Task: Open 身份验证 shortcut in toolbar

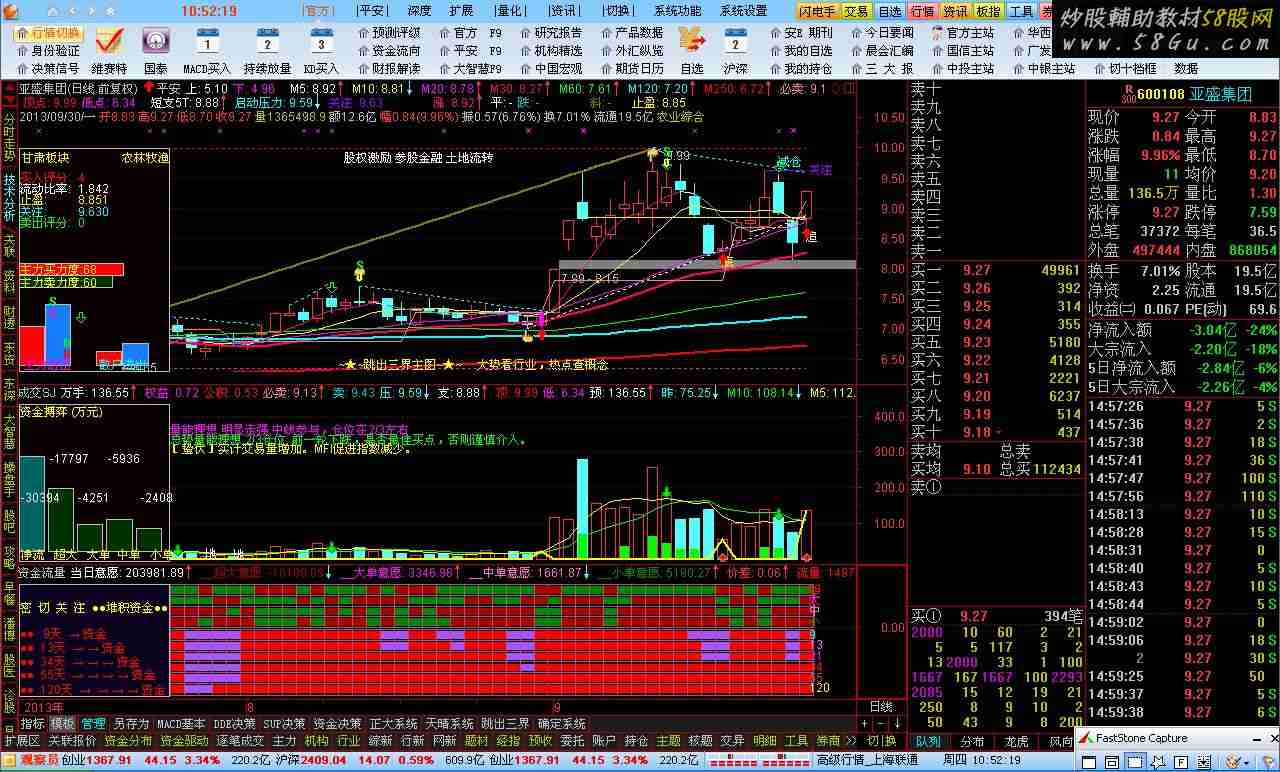Action: pos(47,50)
